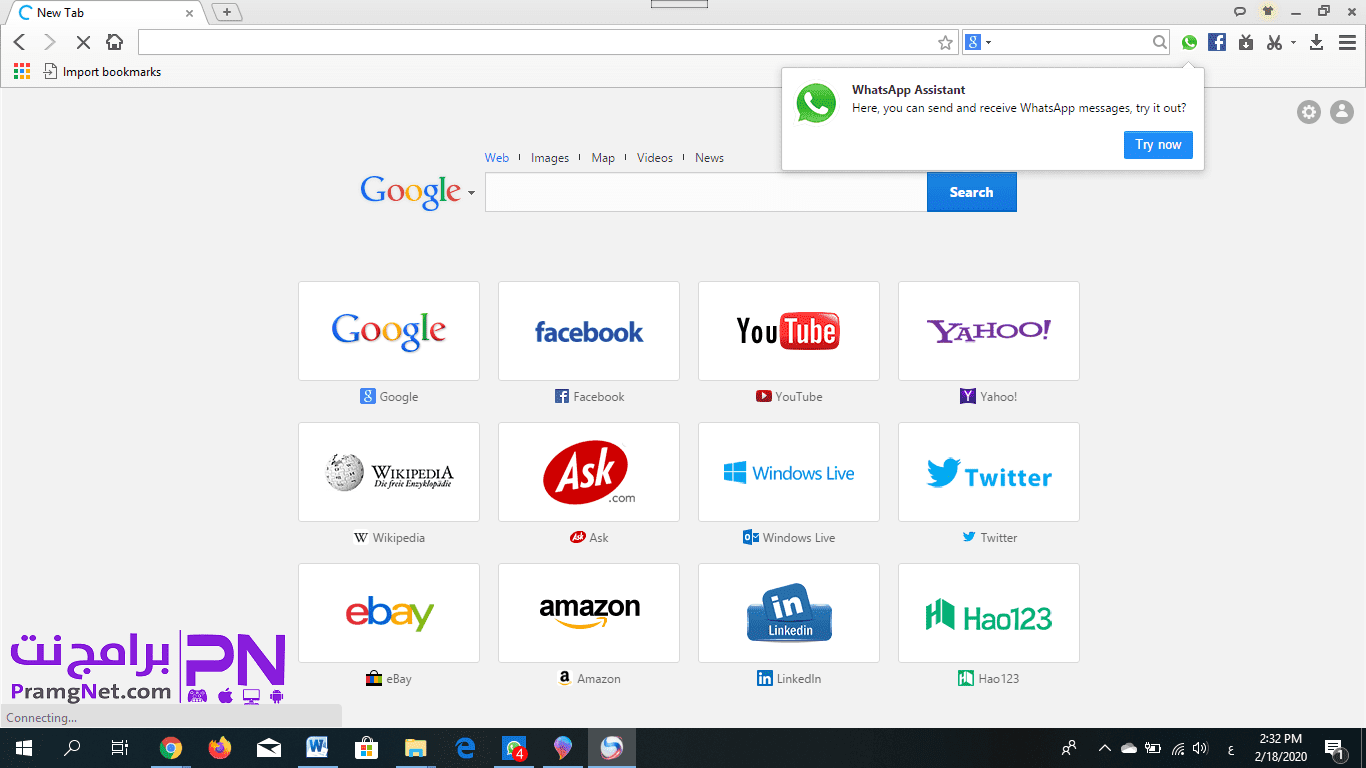Open Firefox from the taskbar
The width and height of the screenshot is (1366, 768).
pos(219,748)
